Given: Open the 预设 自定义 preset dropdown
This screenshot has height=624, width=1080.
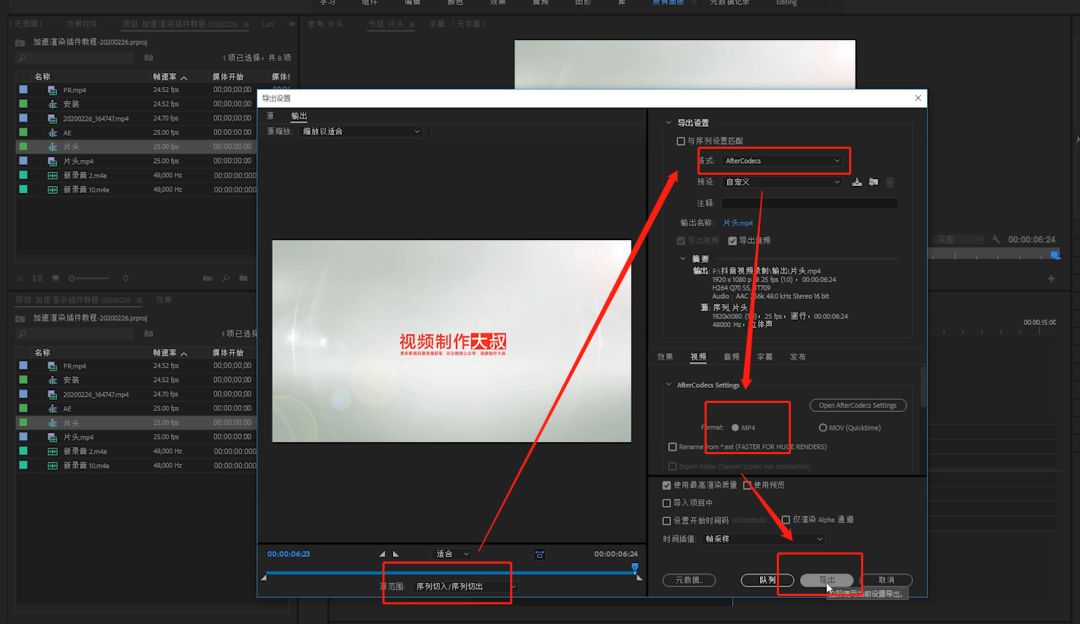Looking at the screenshot, I should tap(783, 182).
